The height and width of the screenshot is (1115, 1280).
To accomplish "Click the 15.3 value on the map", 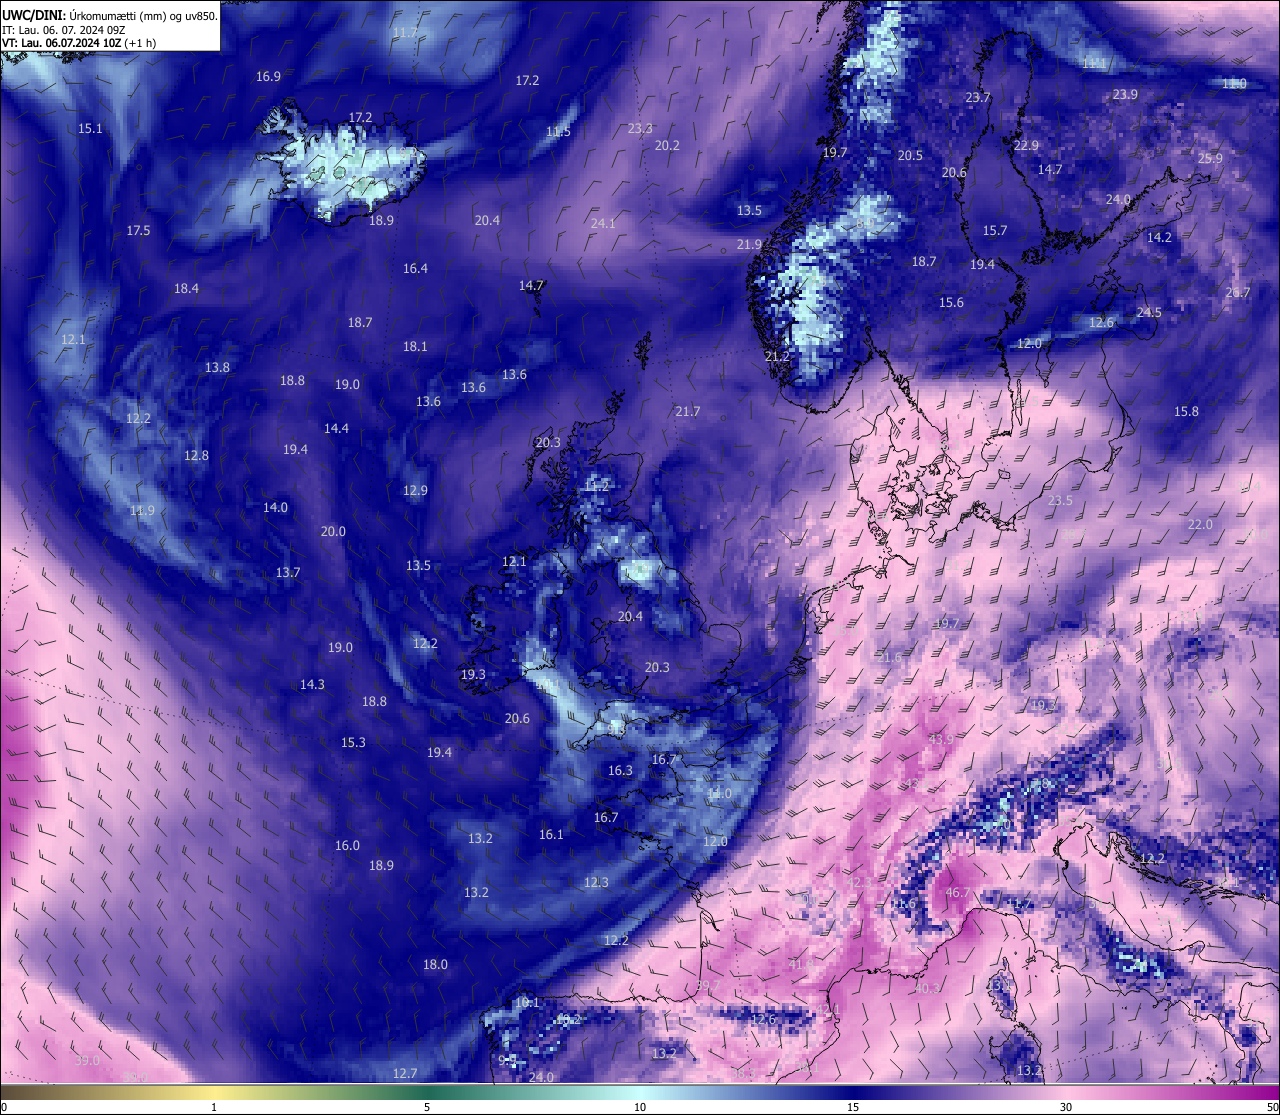I will coord(353,742).
